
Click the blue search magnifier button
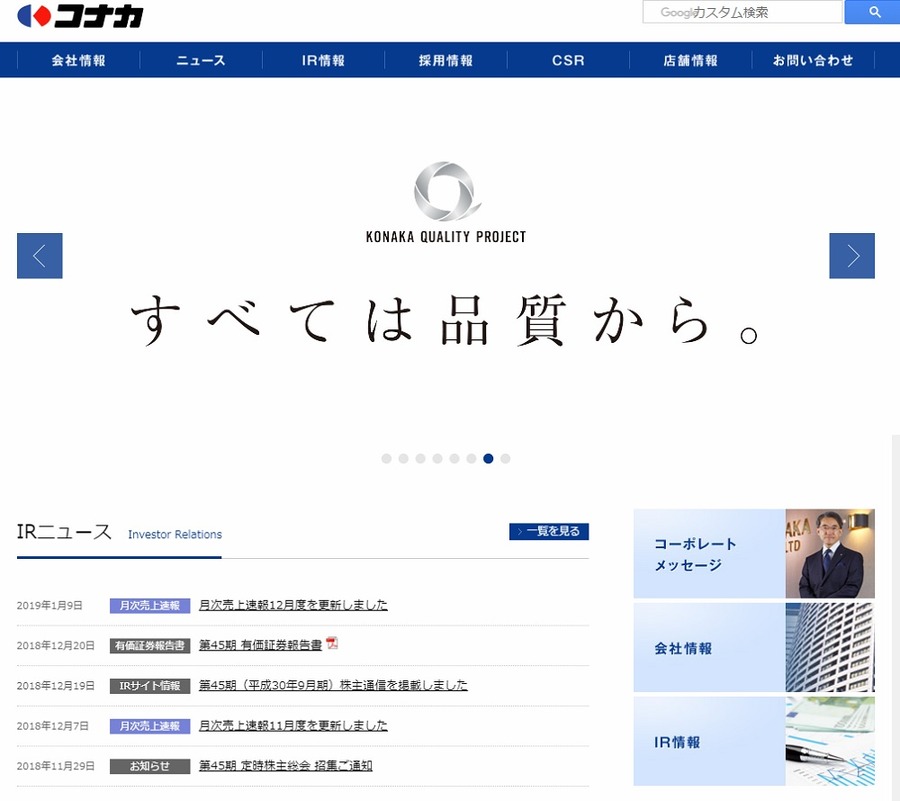coord(874,12)
